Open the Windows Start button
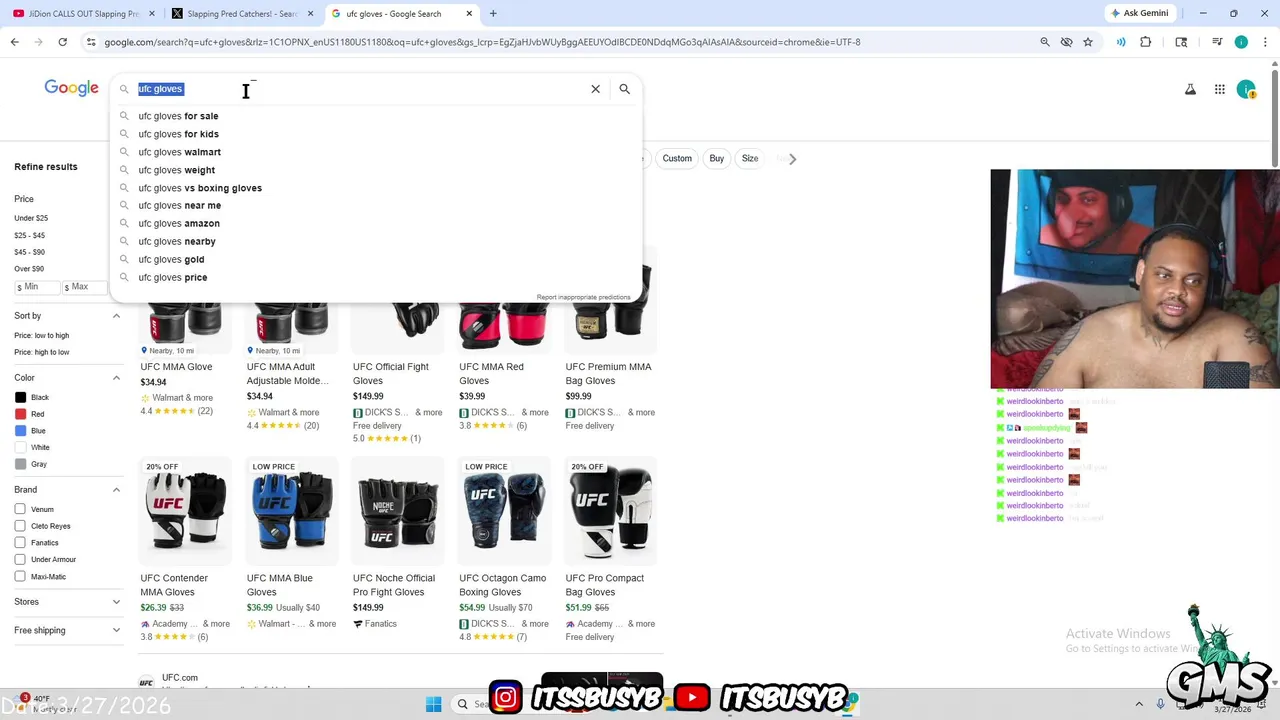Viewport: 1280px width, 720px height. 433,704
